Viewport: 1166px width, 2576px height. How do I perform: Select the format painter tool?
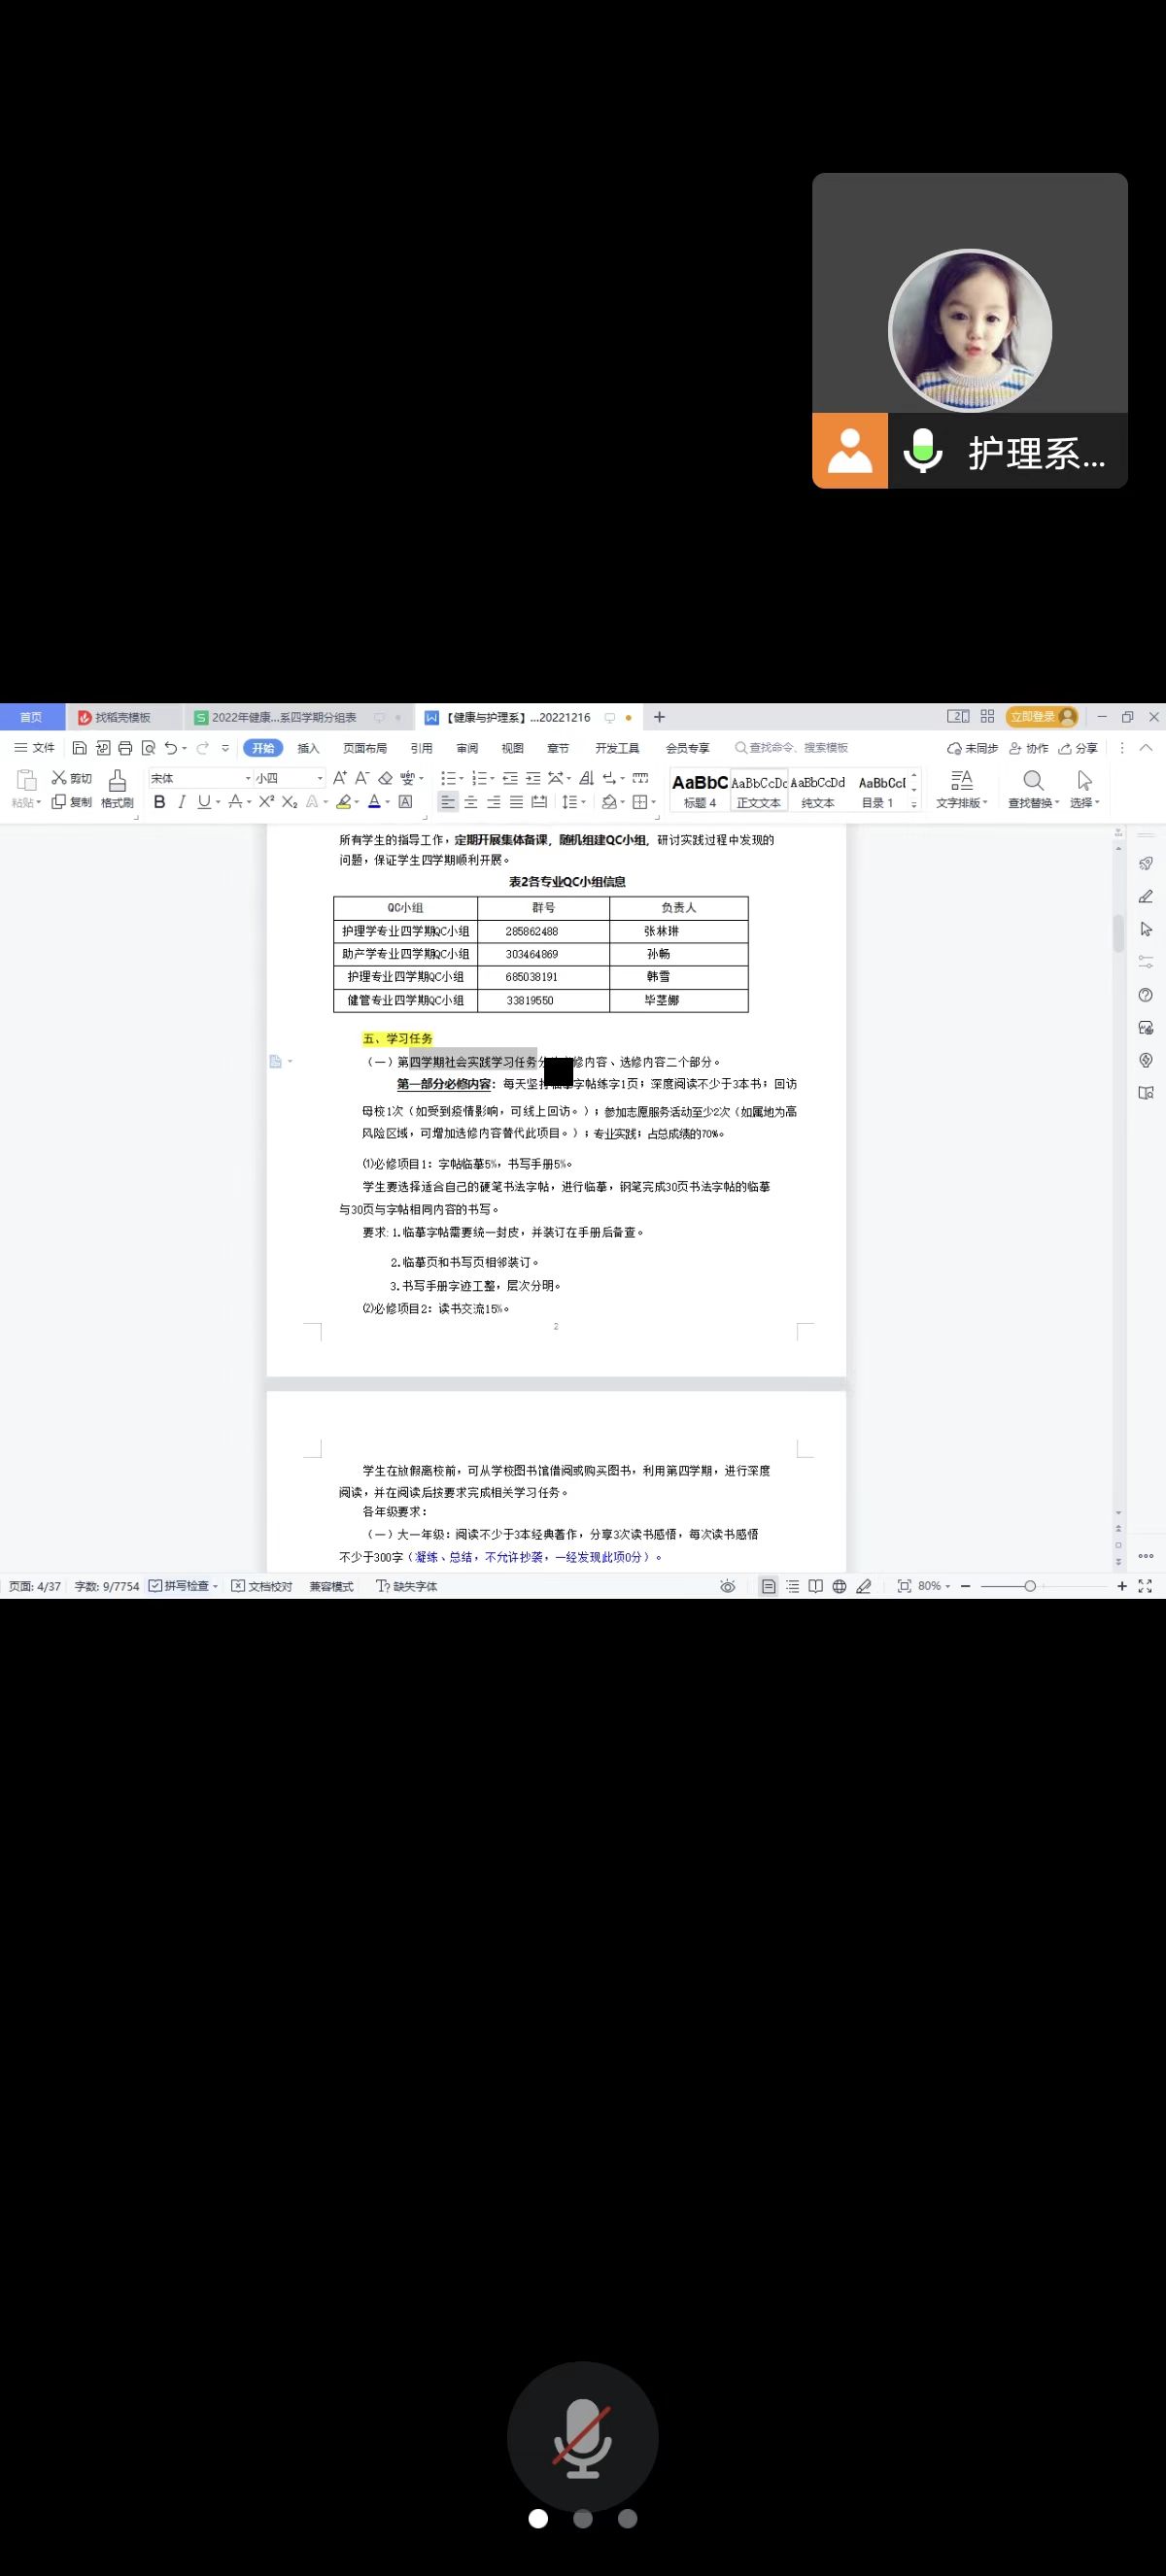pyautogui.click(x=117, y=788)
